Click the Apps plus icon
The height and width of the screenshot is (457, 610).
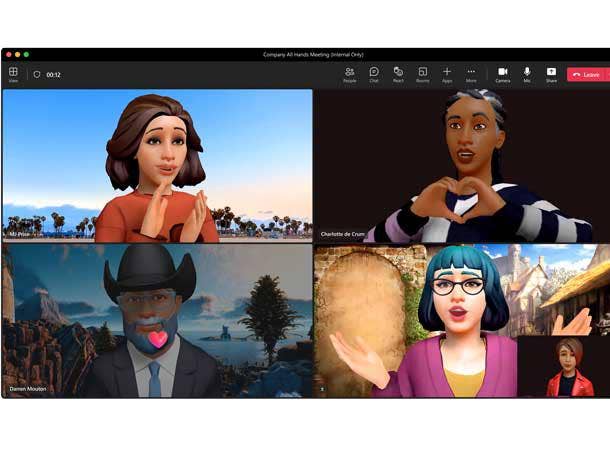tap(447, 73)
